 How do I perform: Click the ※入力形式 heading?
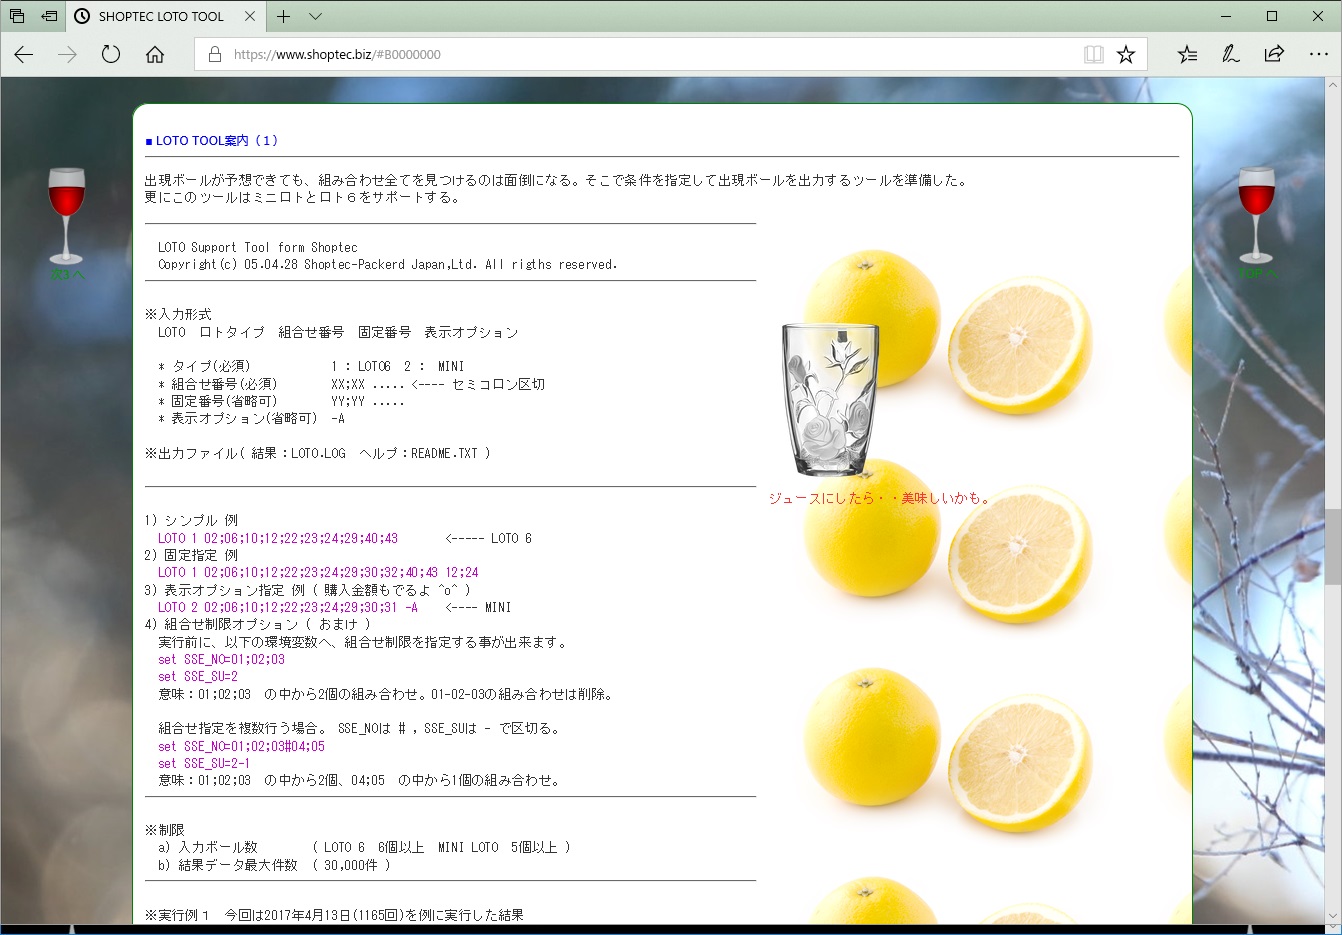coord(178,314)
